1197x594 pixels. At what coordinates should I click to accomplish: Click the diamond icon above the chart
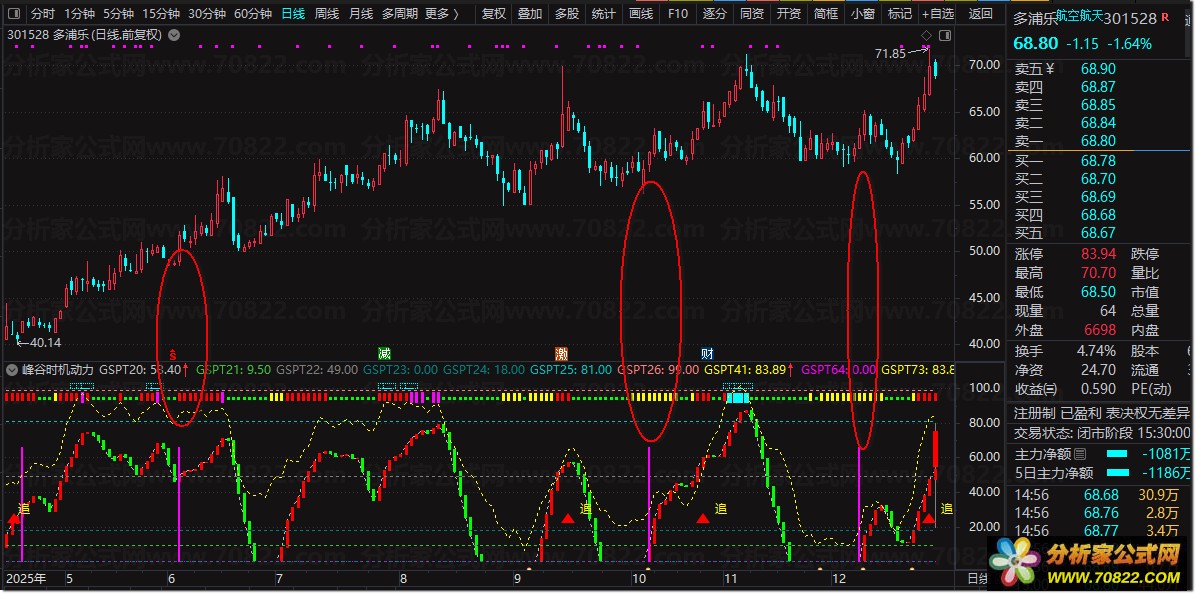tap(926, 36)
